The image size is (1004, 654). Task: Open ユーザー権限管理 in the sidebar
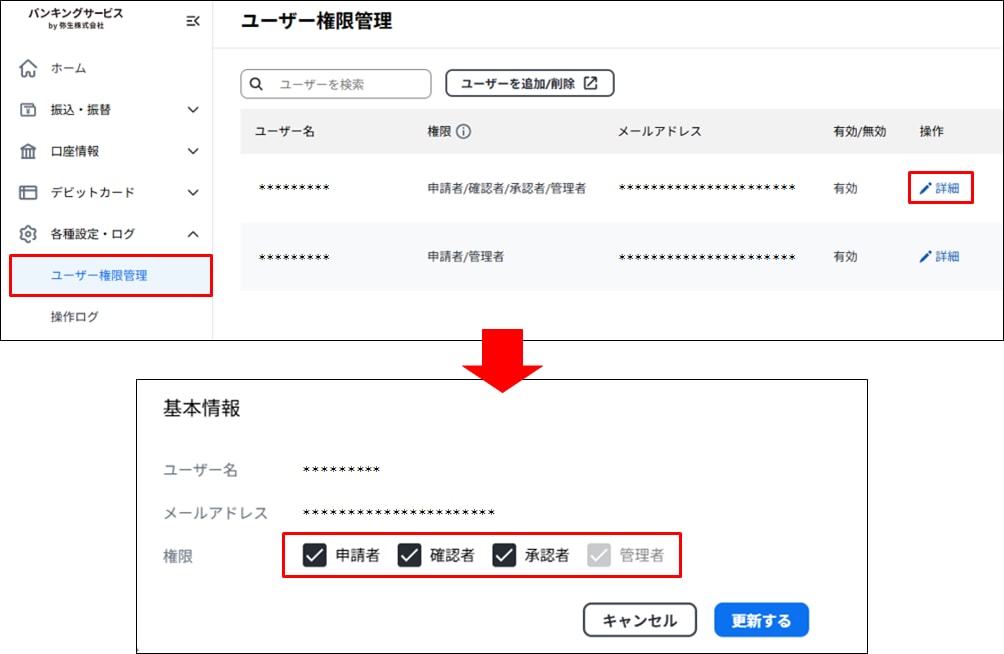(99, 276)
